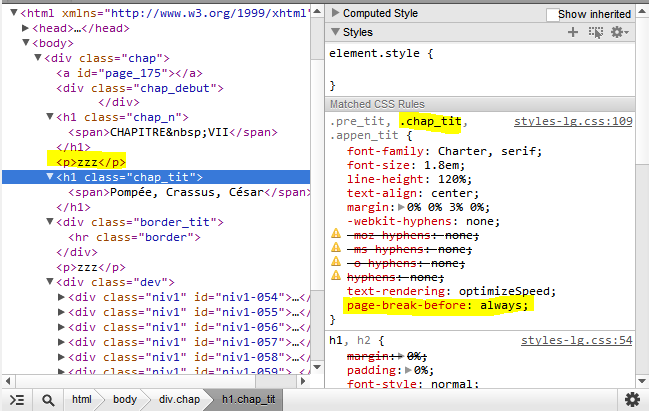Click the text-rendering: optimizeSpeed property
Viewport: 649px width, 411px height.
451,291
